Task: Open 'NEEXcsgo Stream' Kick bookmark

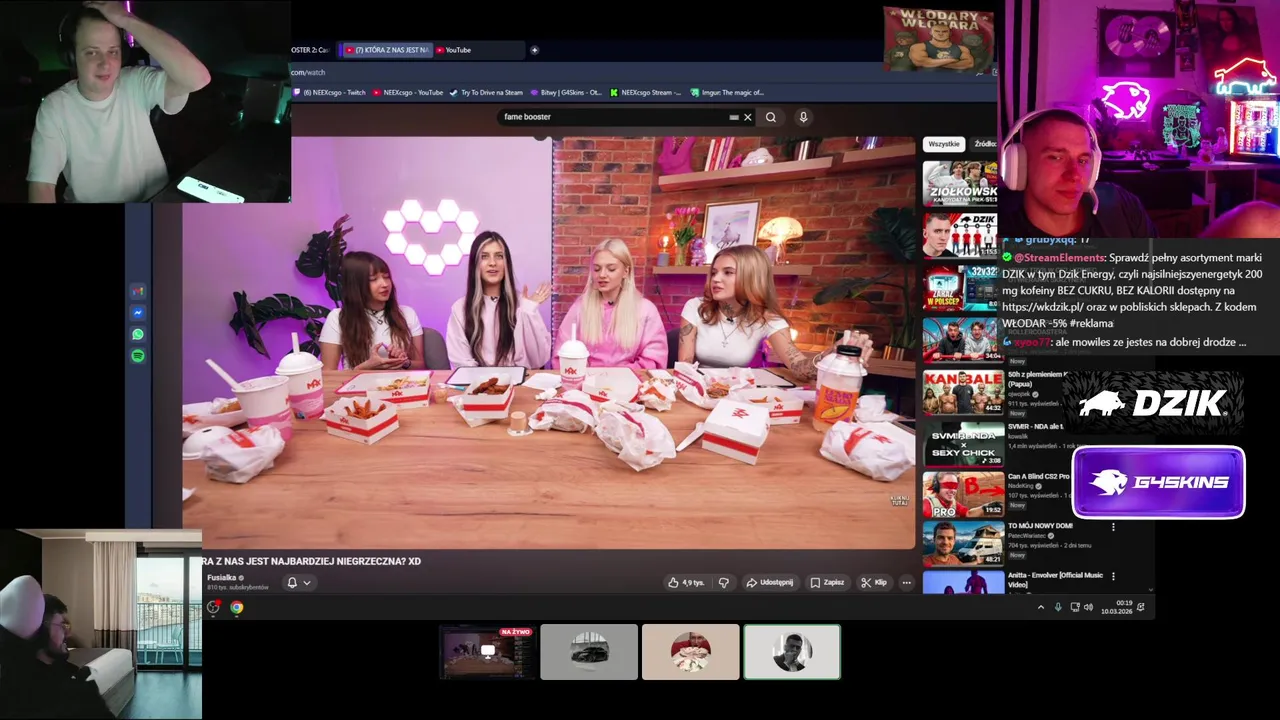Action: pyautogui.click(x=646, y=92)
